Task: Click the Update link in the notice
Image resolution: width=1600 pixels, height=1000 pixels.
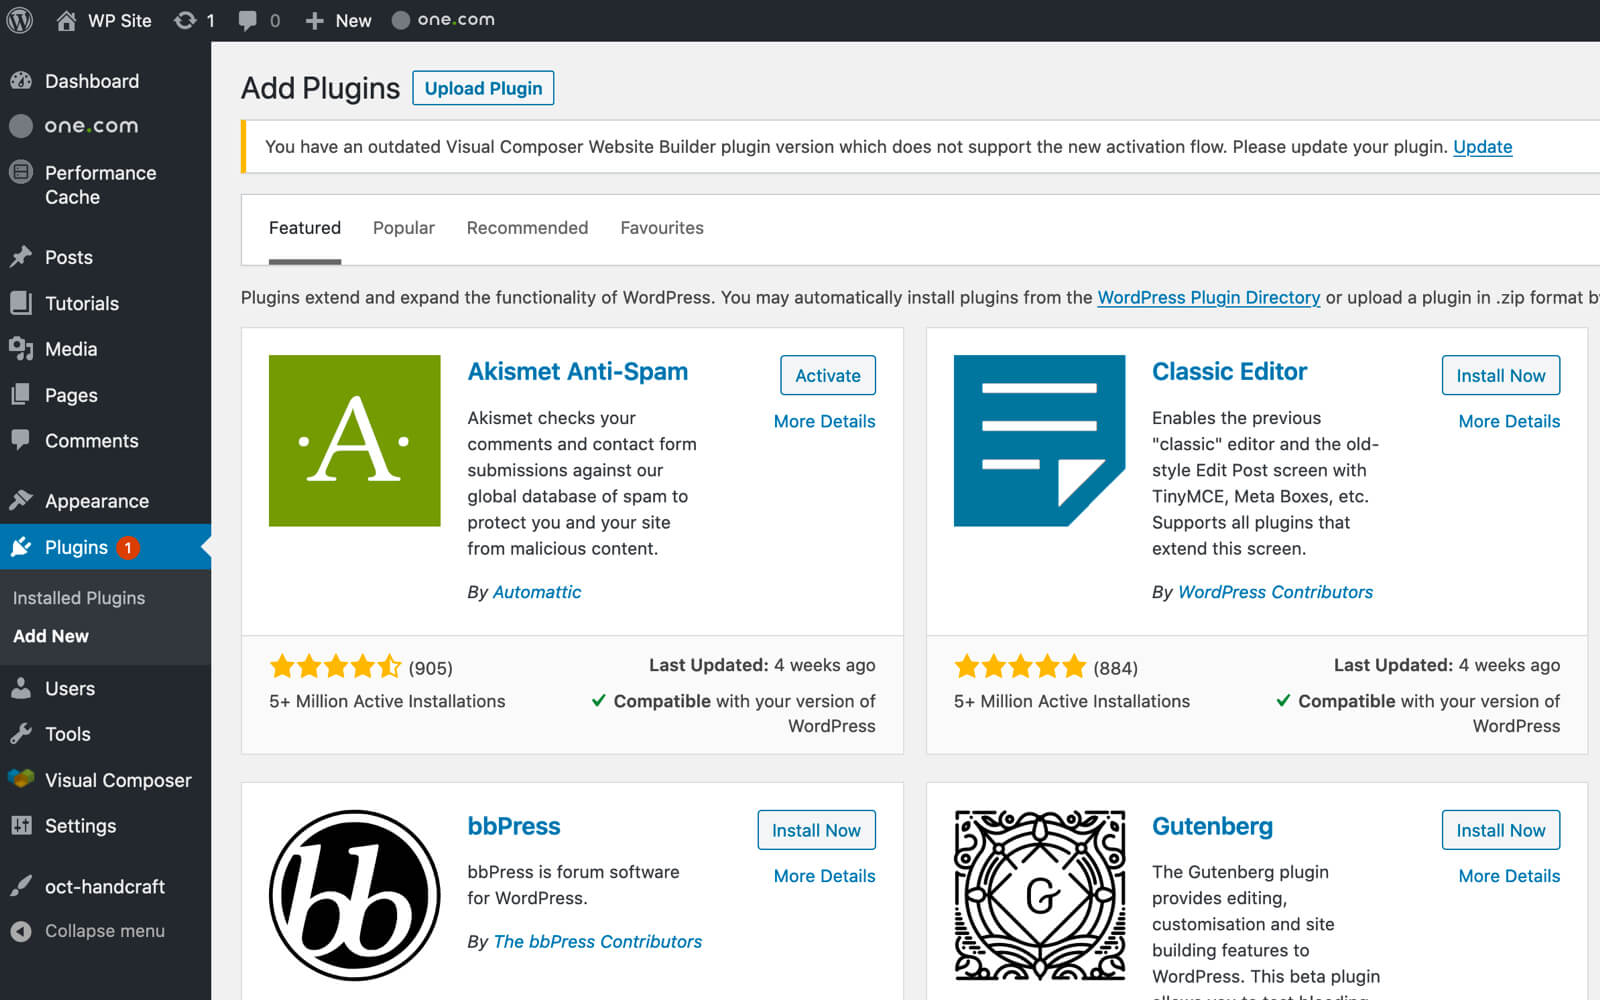Action: click(x=1482, y=147)
